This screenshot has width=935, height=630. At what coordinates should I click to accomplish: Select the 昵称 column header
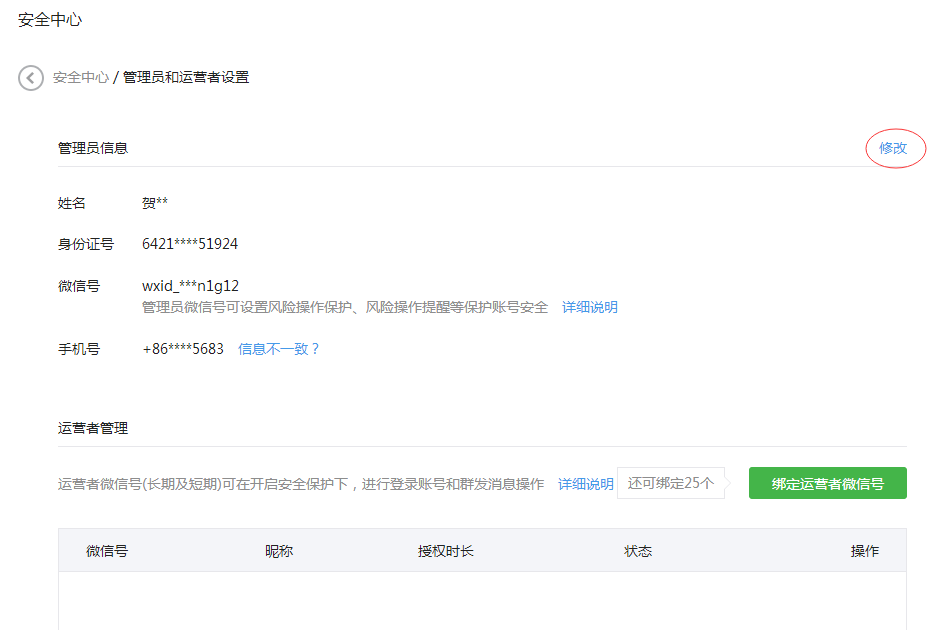276,551
